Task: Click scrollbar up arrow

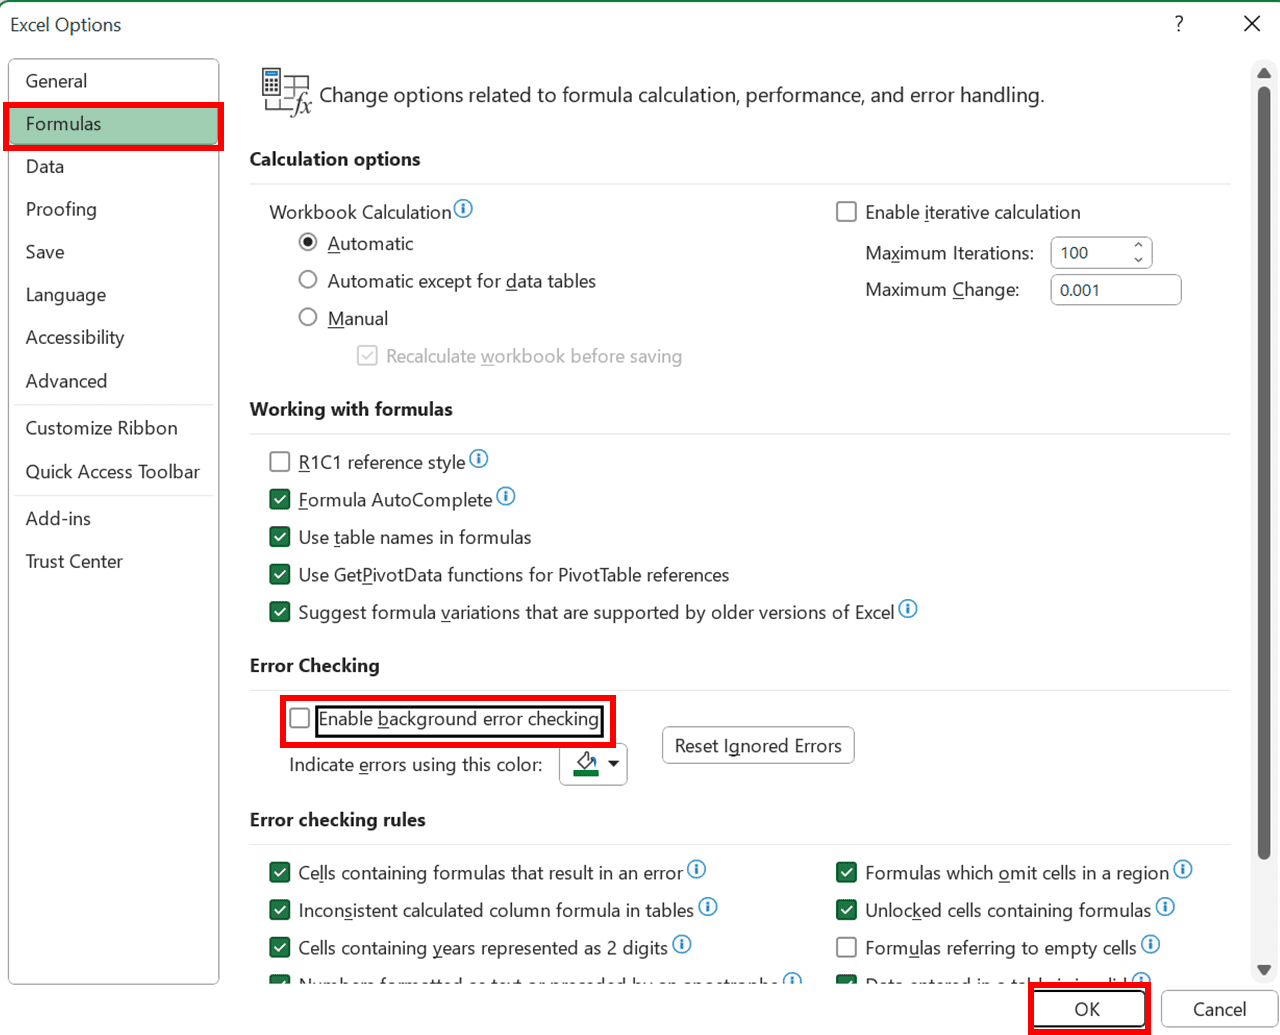Action: (1264, 73)
